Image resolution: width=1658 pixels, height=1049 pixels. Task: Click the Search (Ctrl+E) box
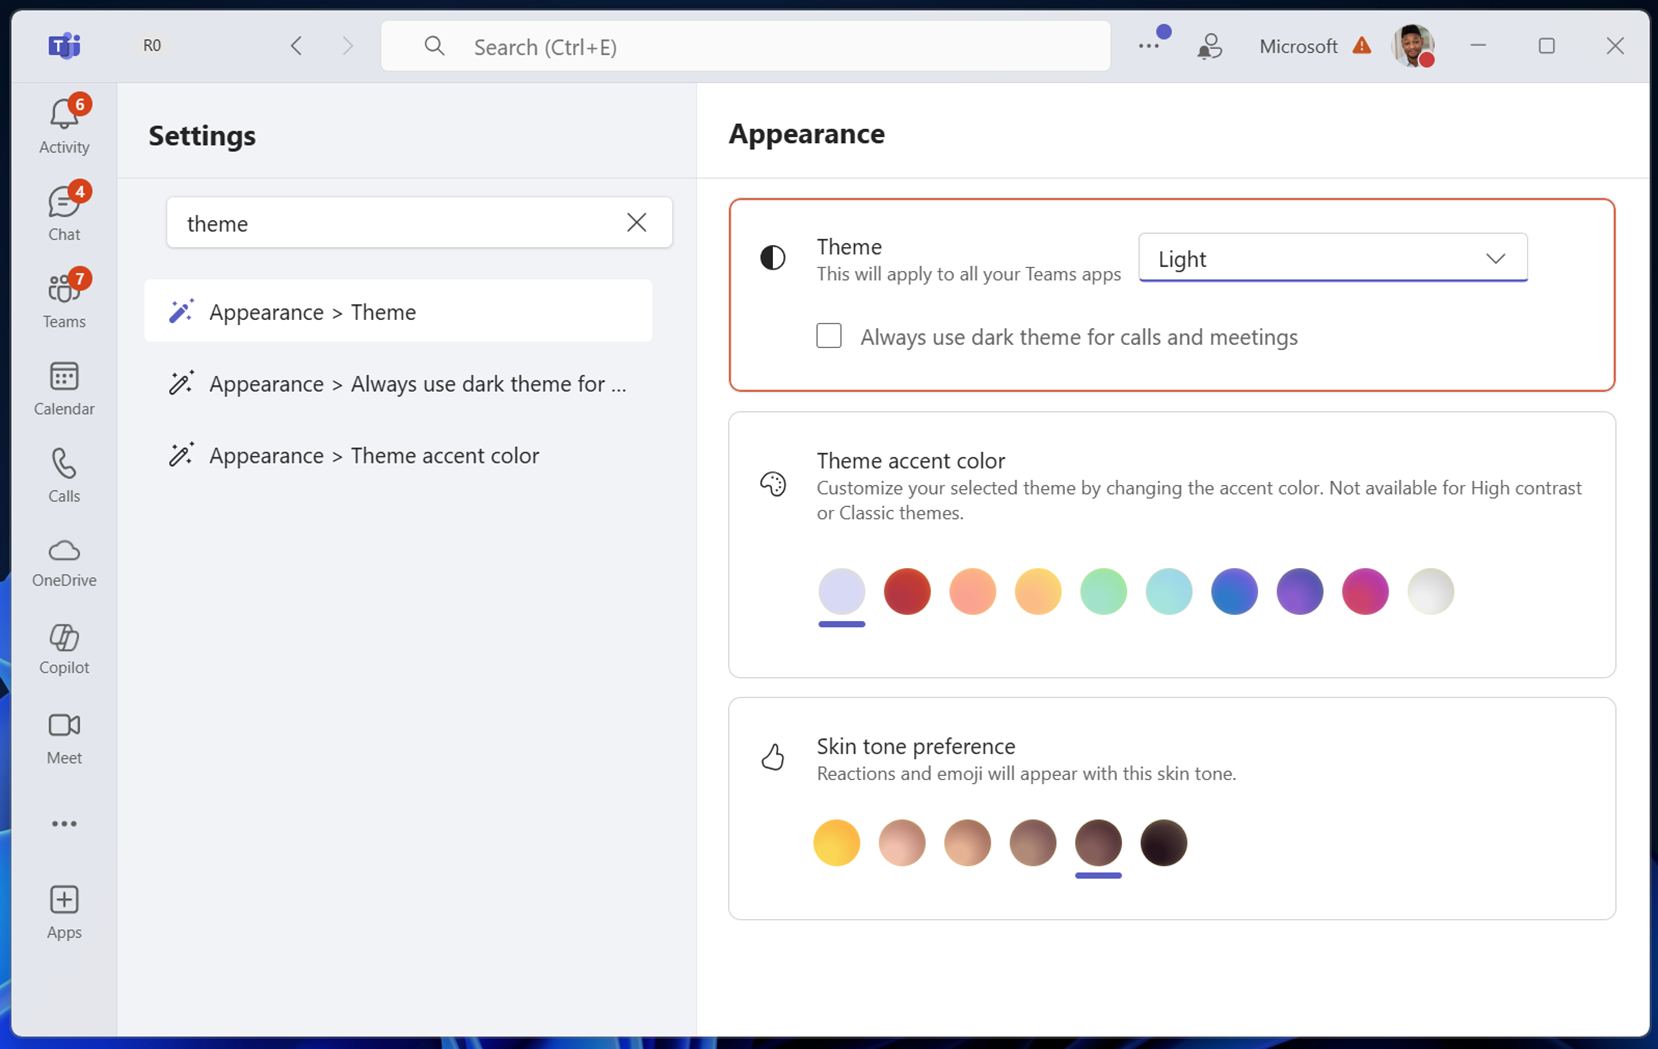point(745,46)
